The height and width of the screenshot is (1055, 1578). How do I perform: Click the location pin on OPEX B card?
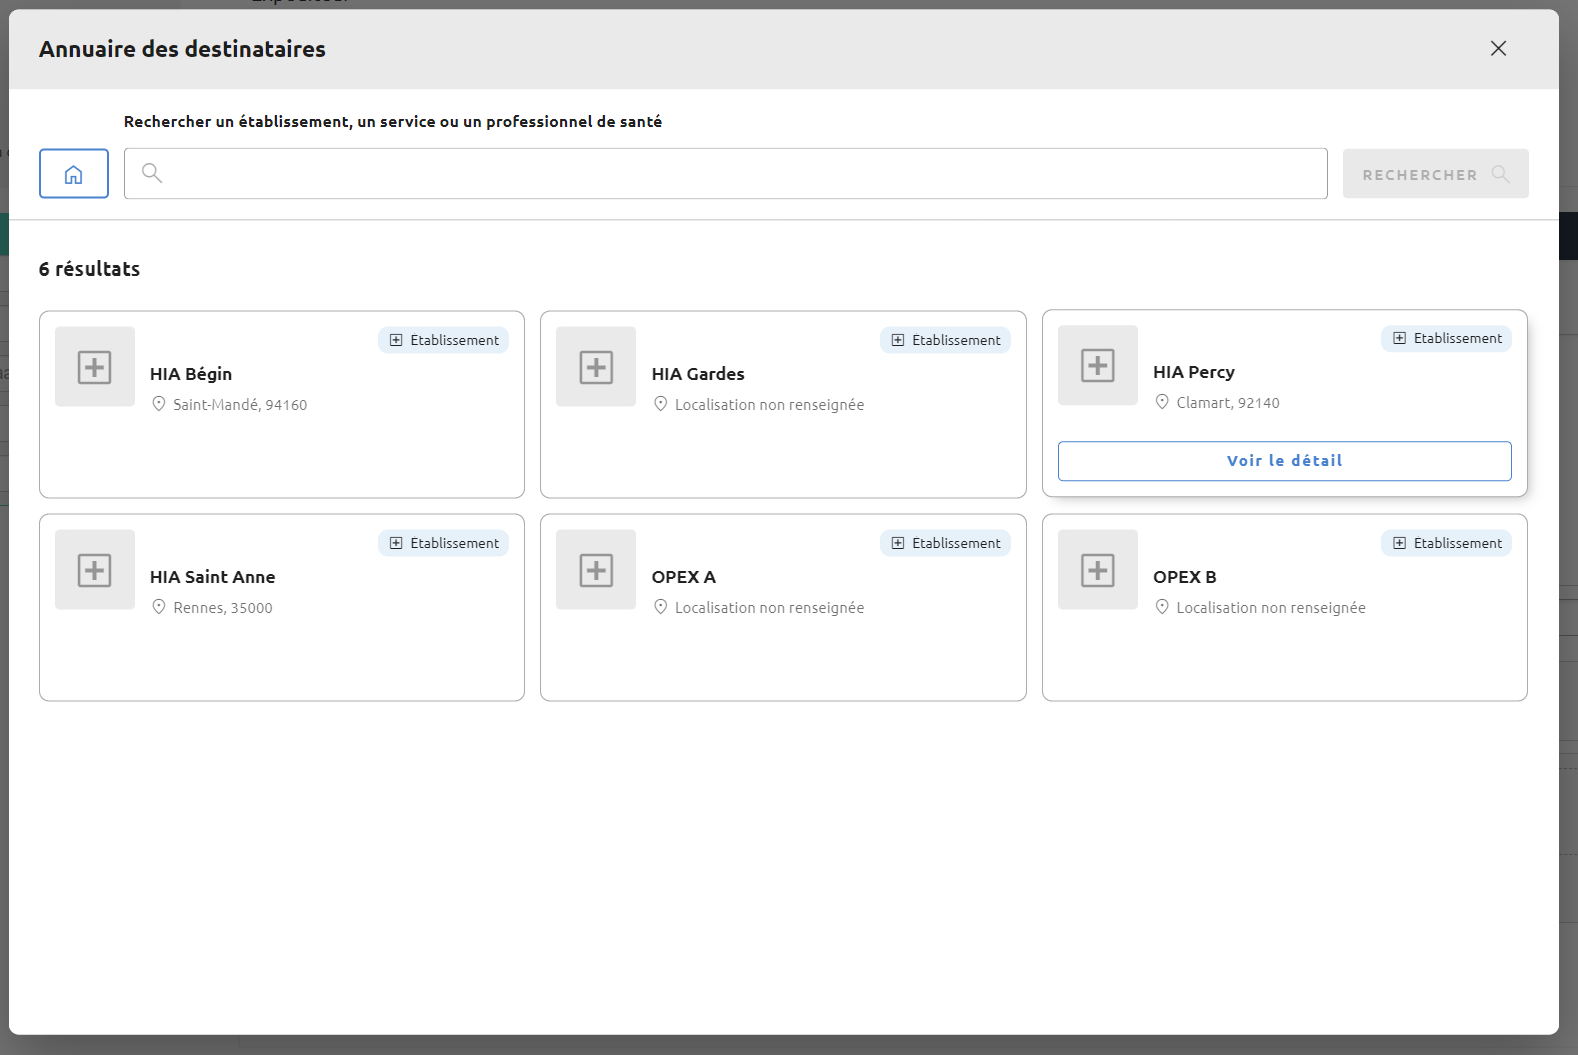coord(1162,607)
